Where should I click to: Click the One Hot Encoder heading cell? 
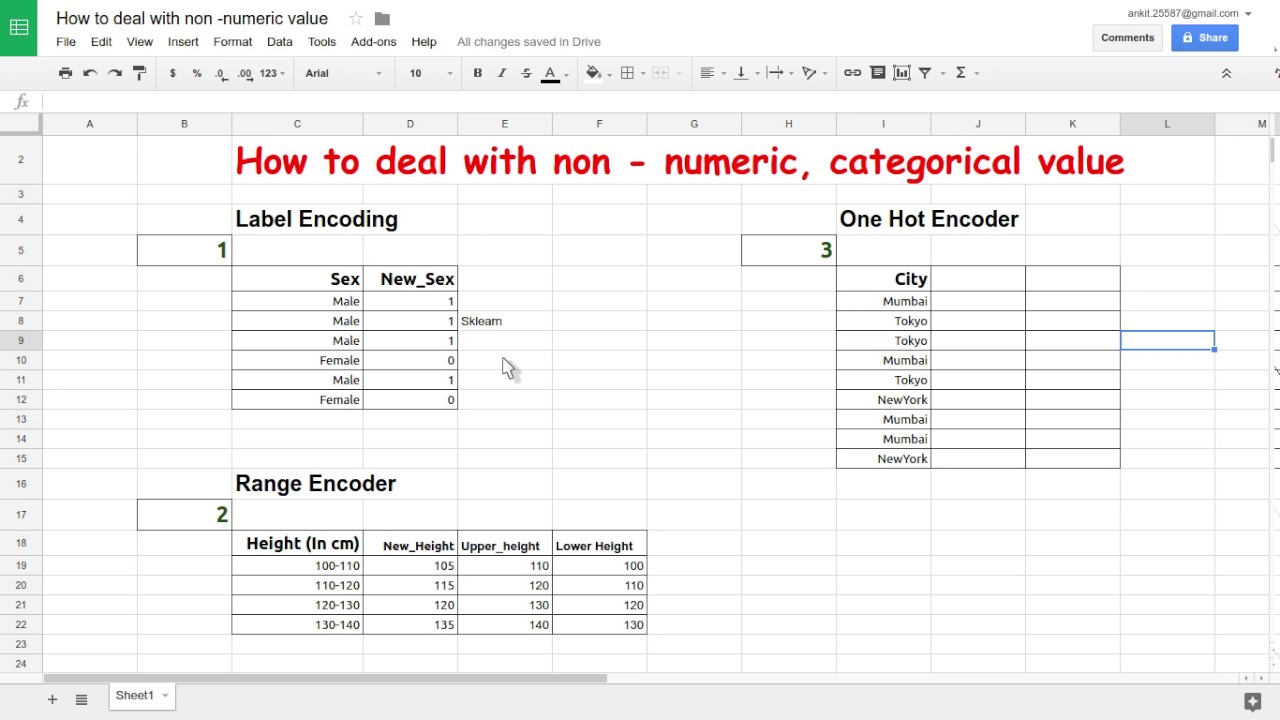click(x=929, y=219)
